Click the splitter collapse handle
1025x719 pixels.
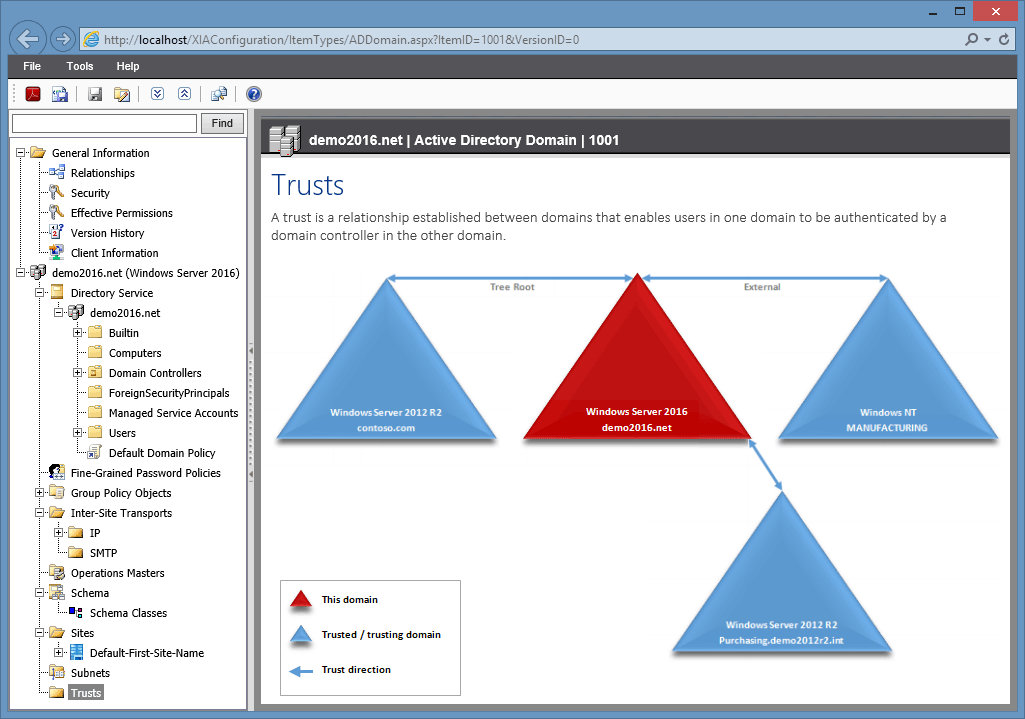251,412
